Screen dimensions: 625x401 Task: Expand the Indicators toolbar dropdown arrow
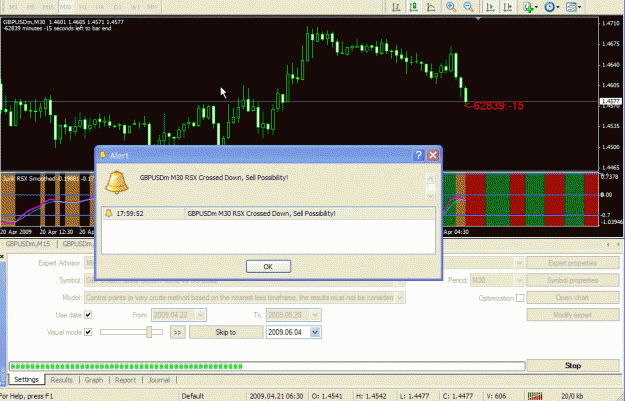coord(536,7)
